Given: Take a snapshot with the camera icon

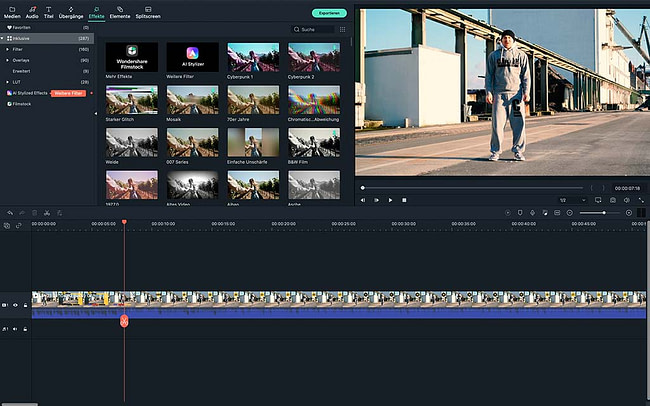Looking at the screenshot, I should [x=612, y=200].
